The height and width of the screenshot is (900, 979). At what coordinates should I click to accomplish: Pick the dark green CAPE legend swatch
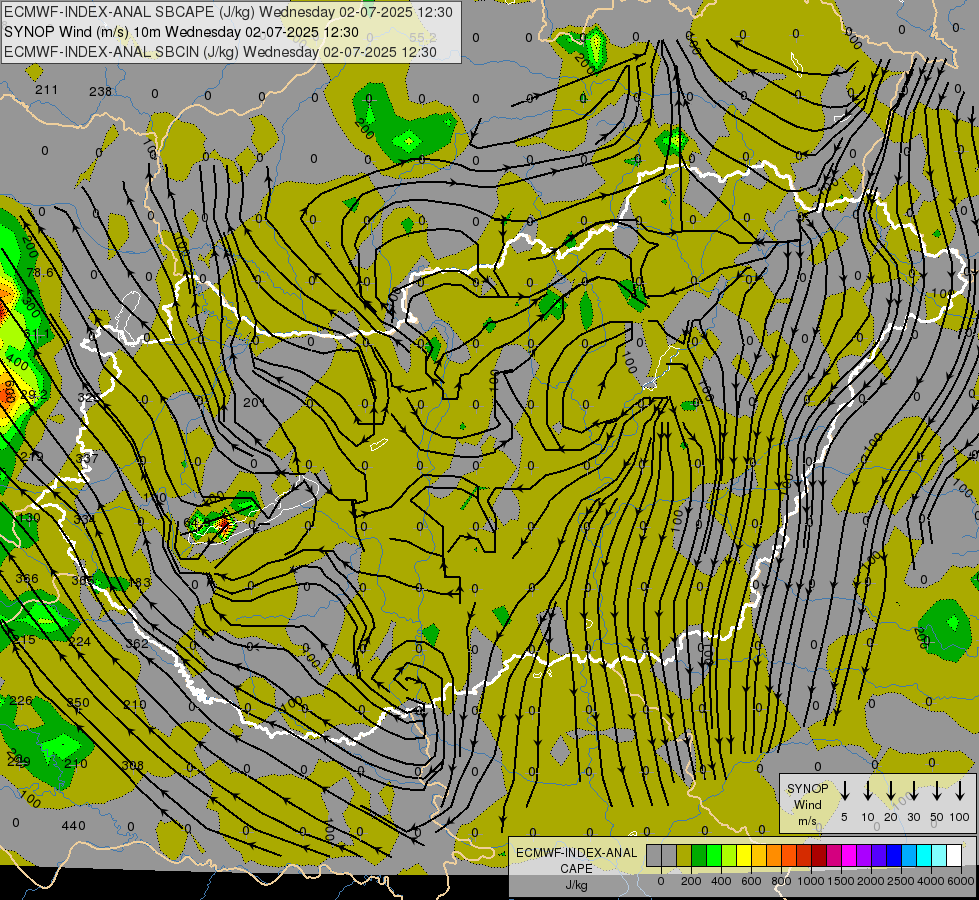click(x=699, y=855)
